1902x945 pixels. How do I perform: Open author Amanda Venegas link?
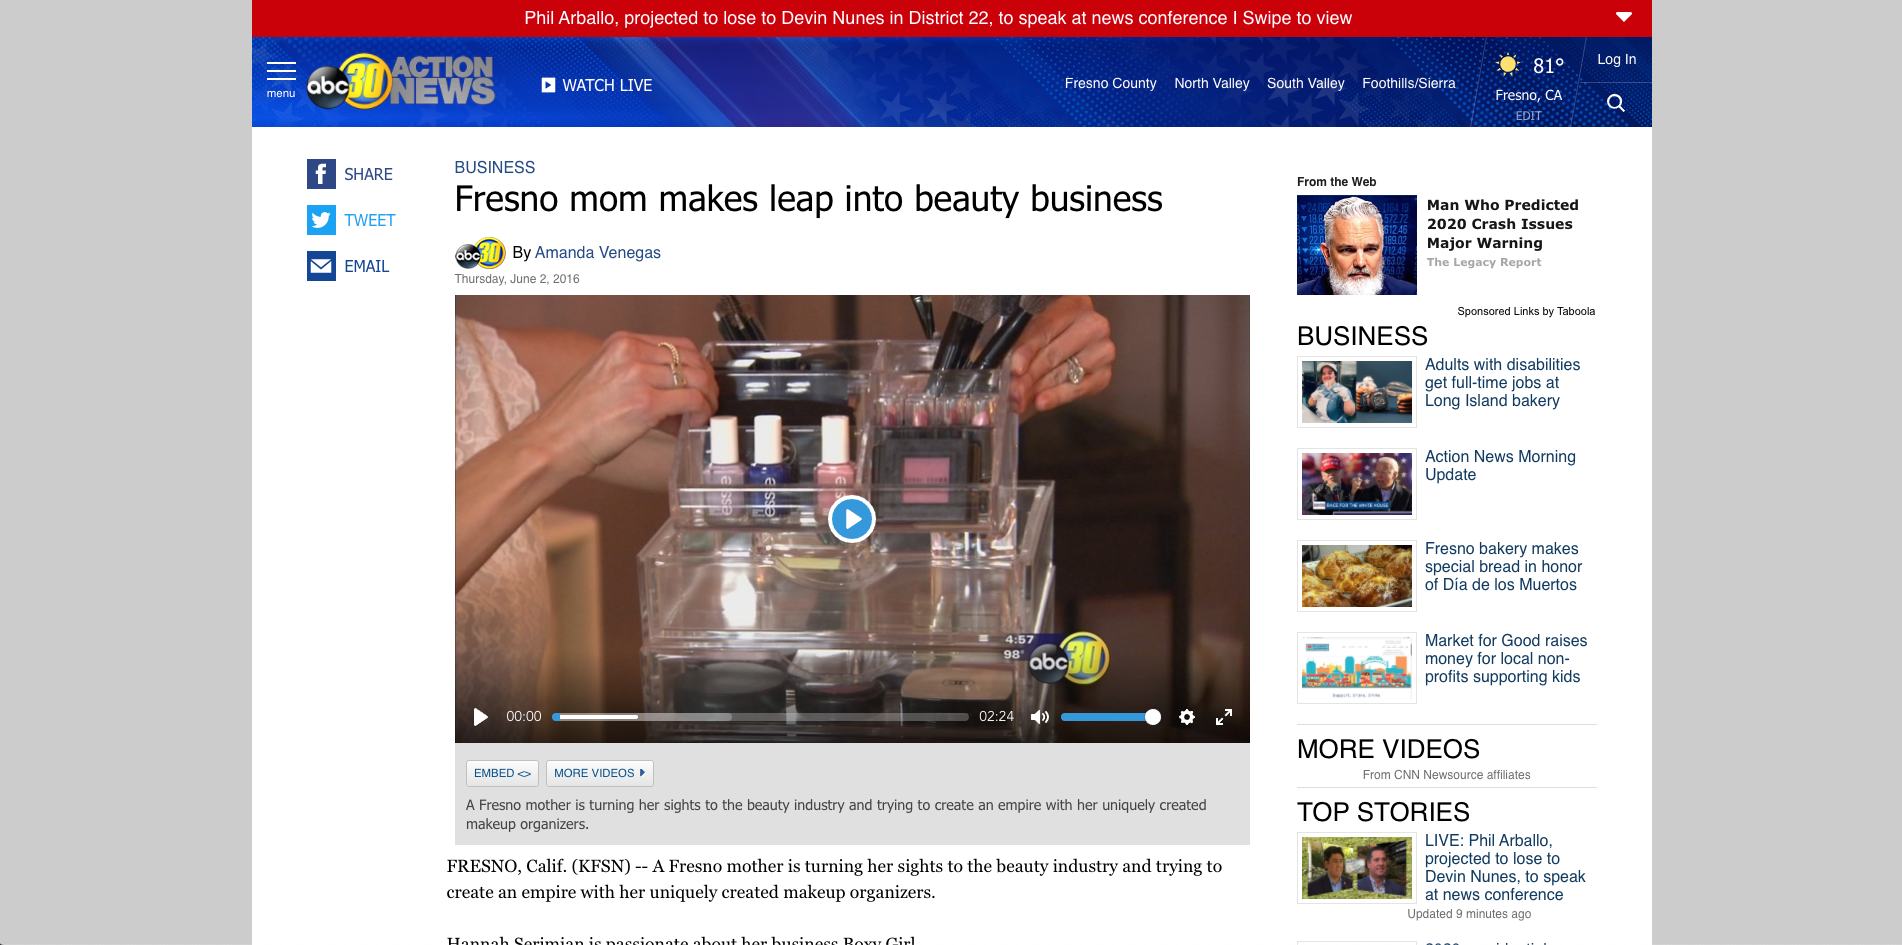coord(597,252)
